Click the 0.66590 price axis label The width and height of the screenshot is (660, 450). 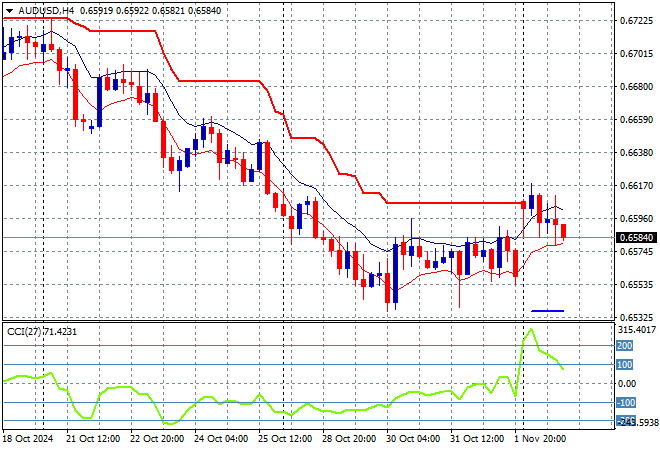click(637, 119)
